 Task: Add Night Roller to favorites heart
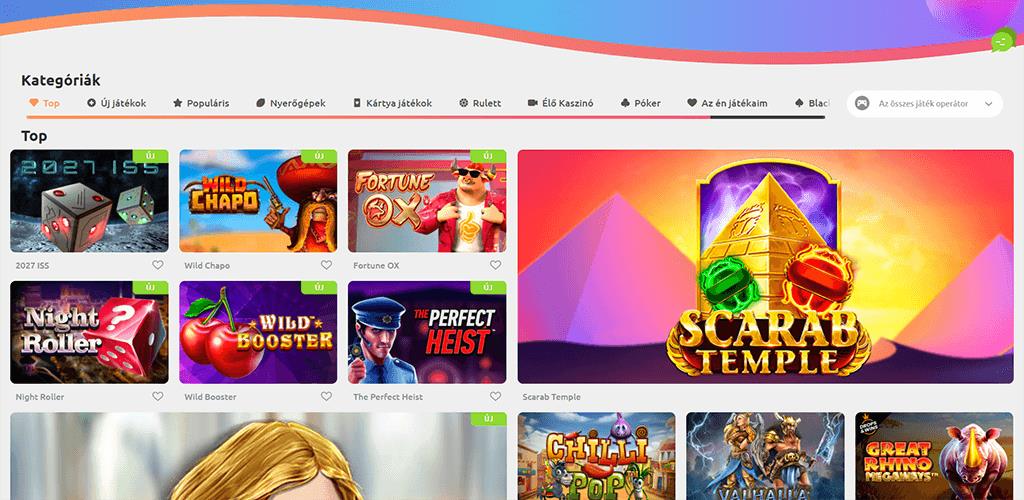[157, 396]
